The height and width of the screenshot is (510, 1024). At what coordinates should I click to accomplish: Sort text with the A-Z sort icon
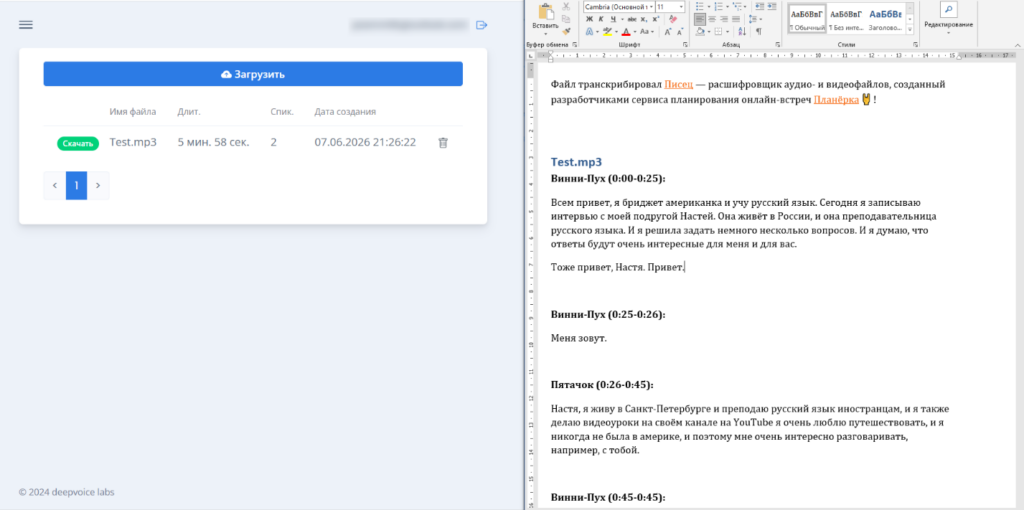tap(742, 31)
